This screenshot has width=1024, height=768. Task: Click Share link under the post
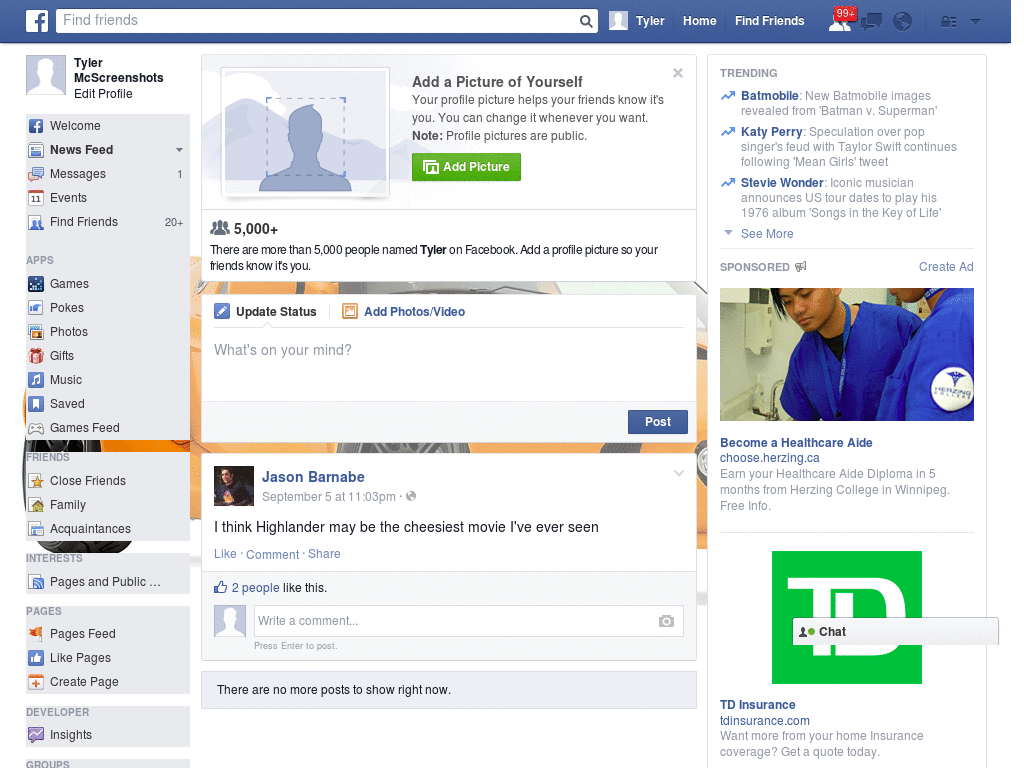(x=324, y=554)
